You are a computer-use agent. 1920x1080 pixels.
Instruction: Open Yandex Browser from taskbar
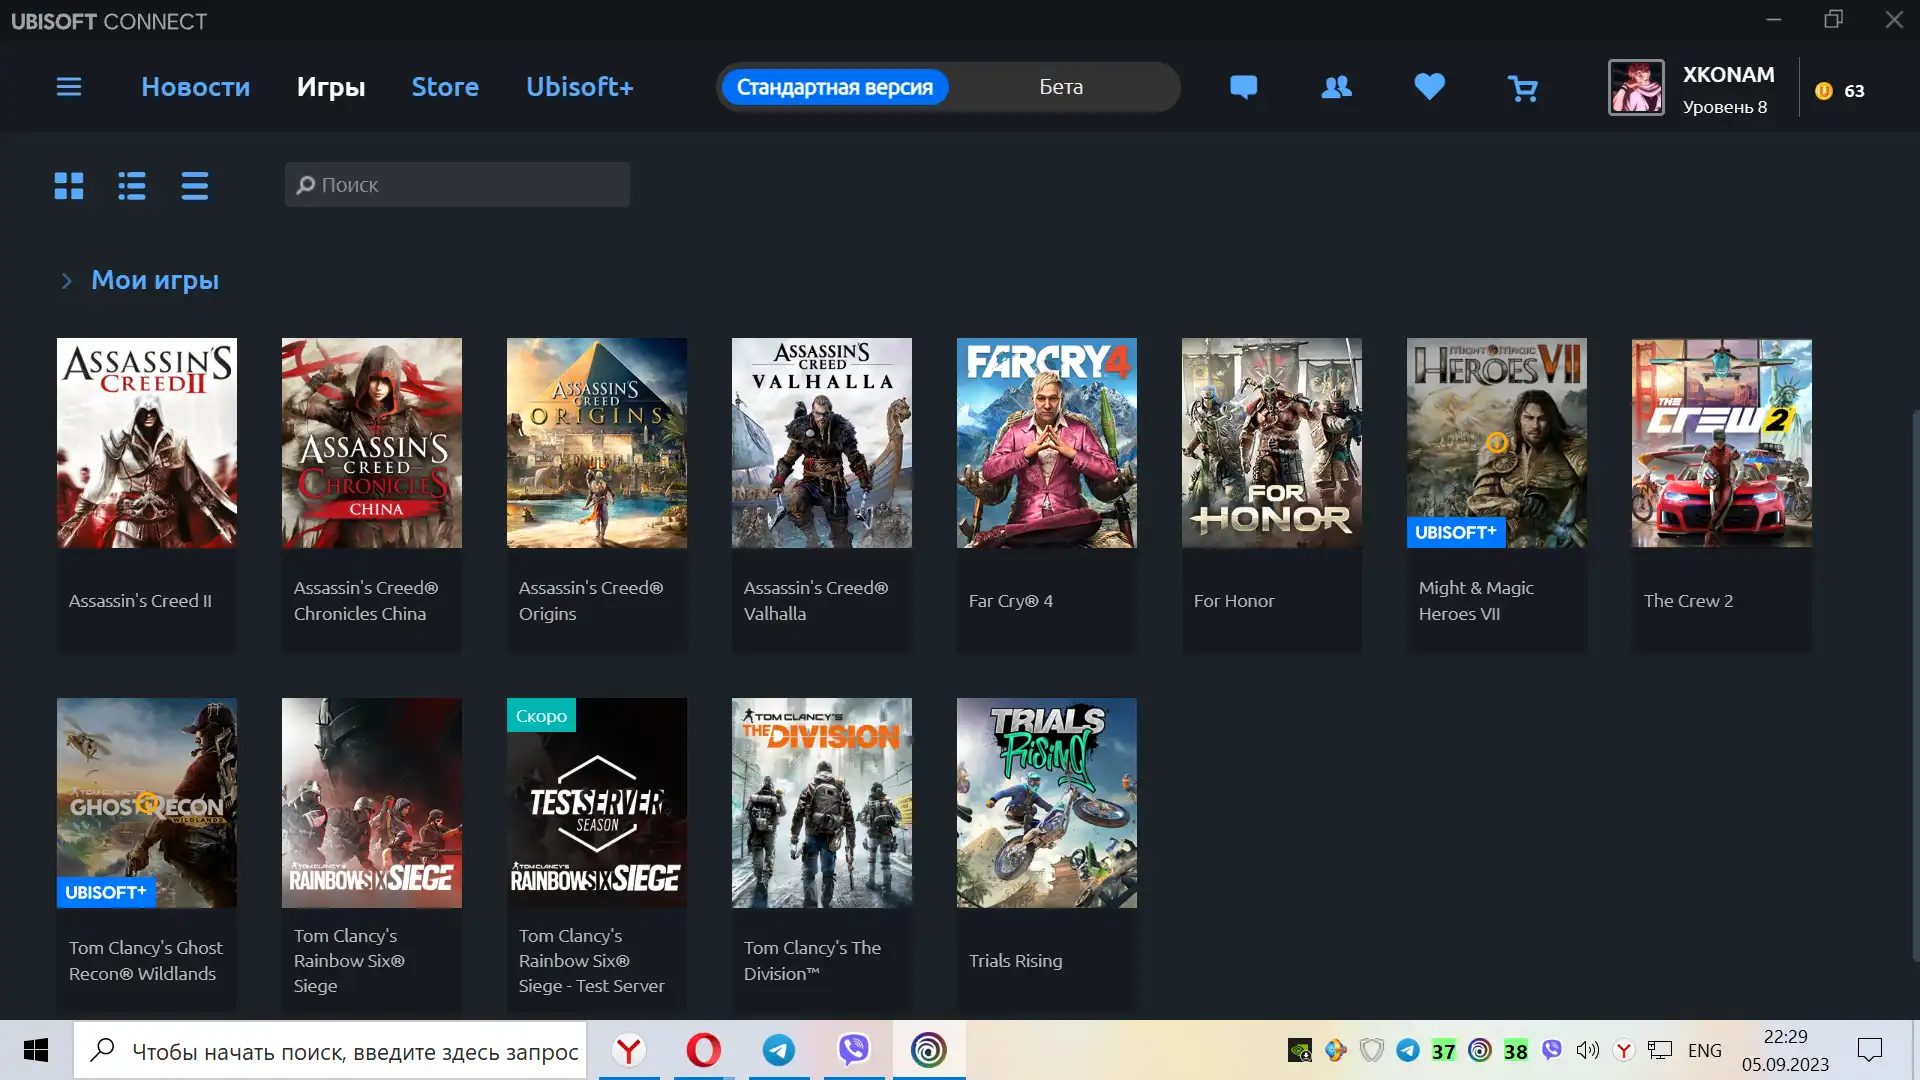click(629, 1050)
